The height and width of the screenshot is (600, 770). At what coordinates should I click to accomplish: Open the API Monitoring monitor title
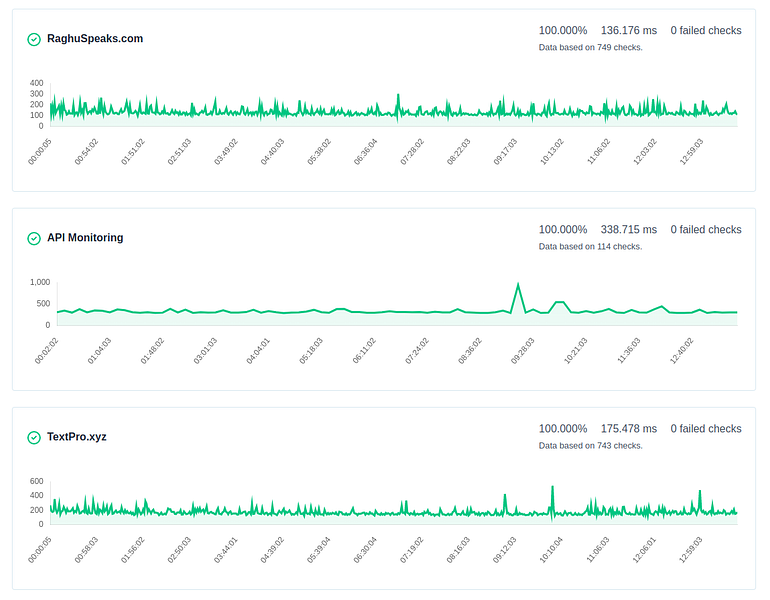pyautogui.click(x=85, y=238)
